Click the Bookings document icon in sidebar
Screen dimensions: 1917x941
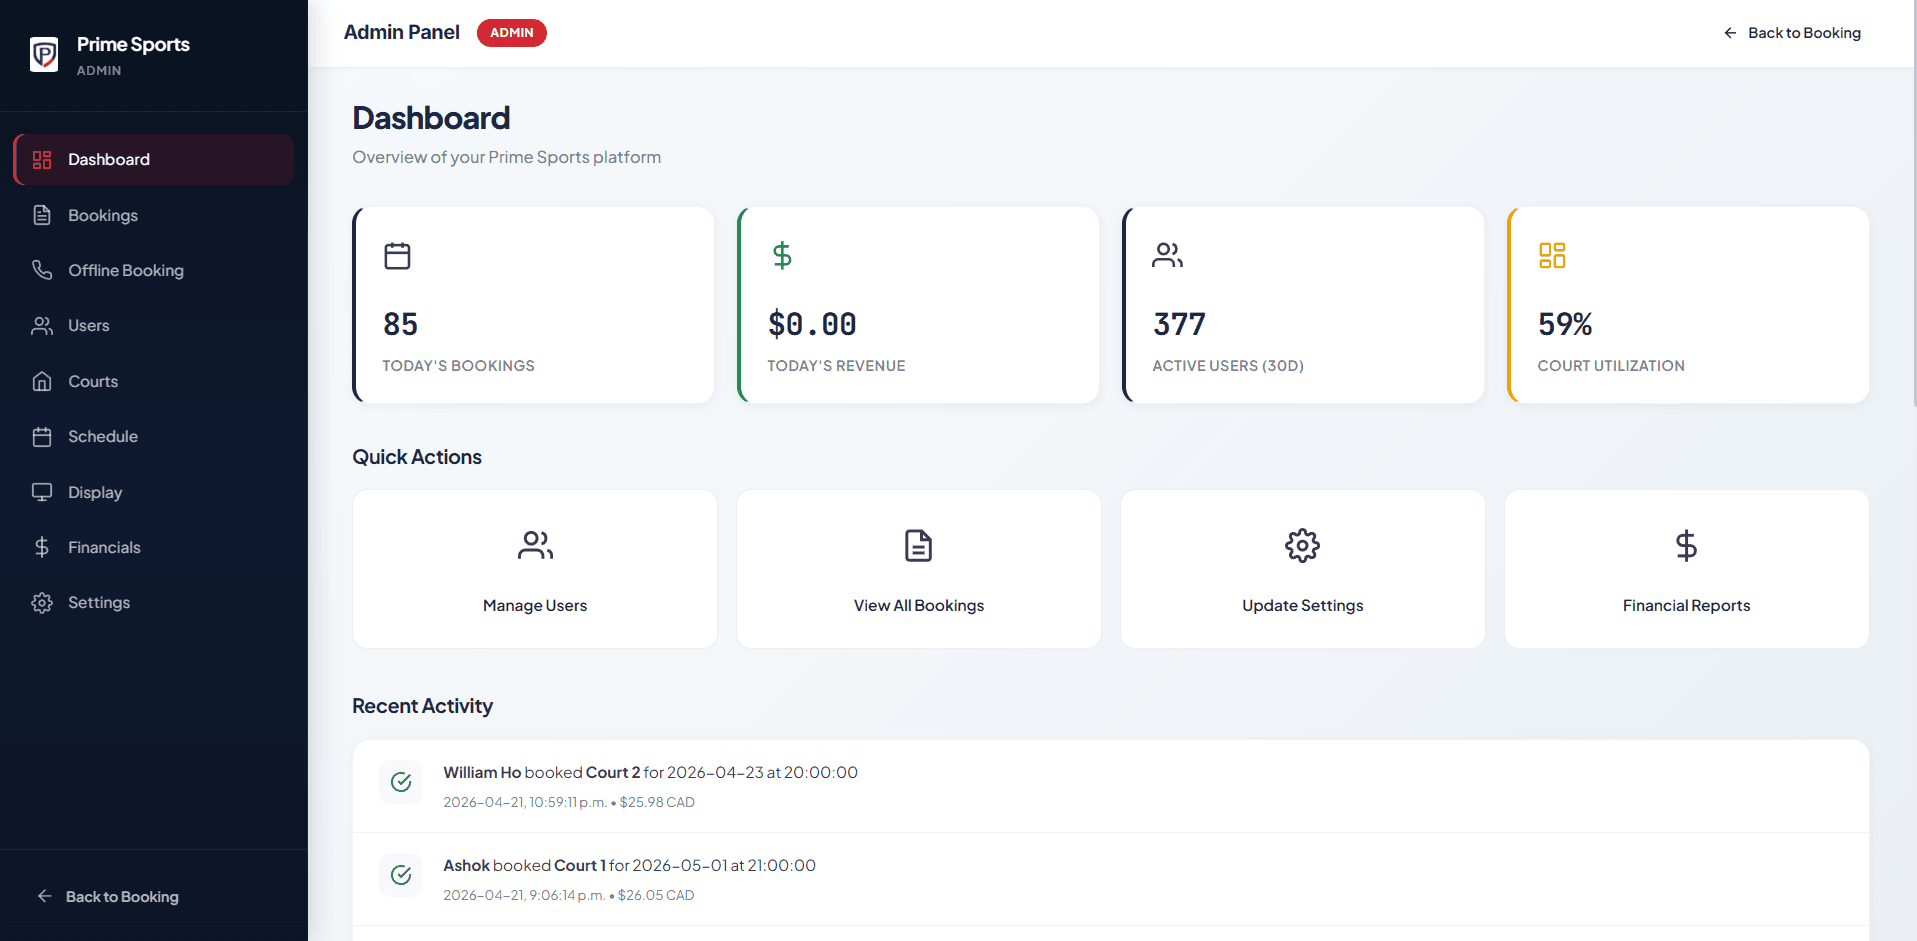tap(42, 215)
